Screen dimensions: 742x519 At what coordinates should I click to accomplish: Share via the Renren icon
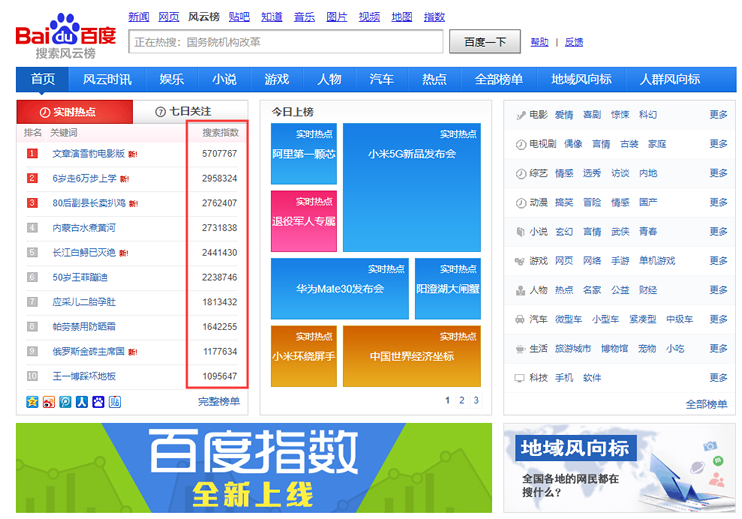[82, 402]
